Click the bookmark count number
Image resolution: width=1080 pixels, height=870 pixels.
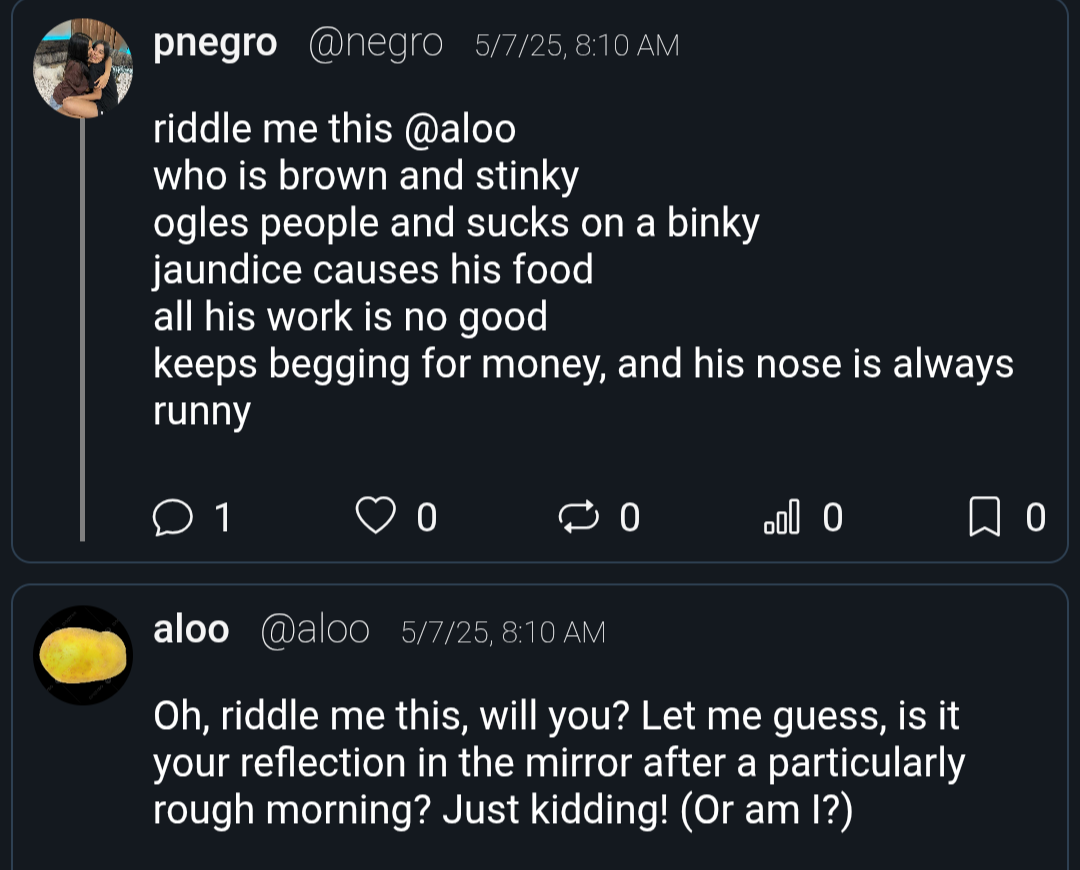click(1035, 517)
